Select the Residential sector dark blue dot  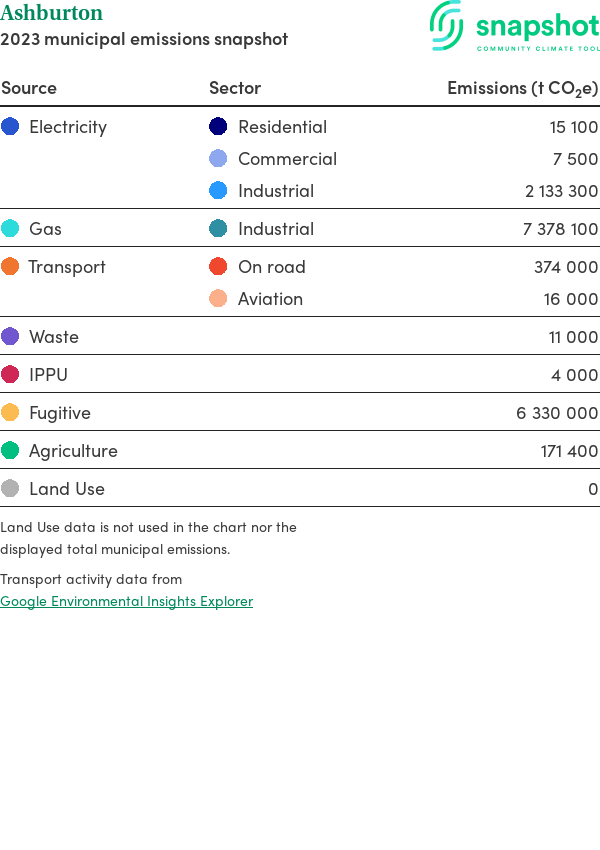click(218, 127)
